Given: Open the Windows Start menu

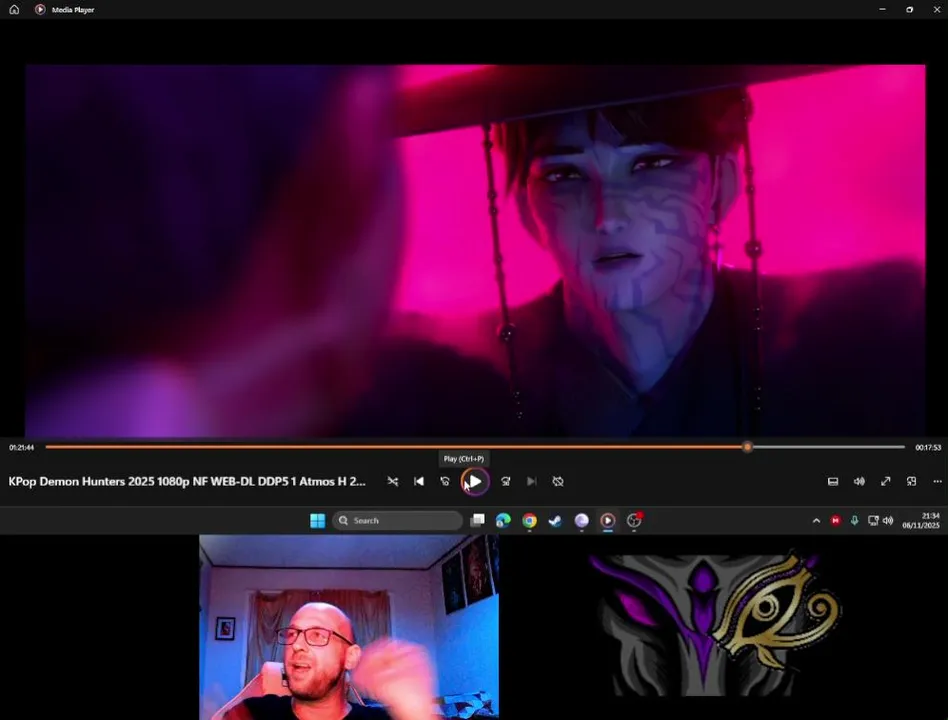Looking at the screenshot, I should tap(317, 521).
